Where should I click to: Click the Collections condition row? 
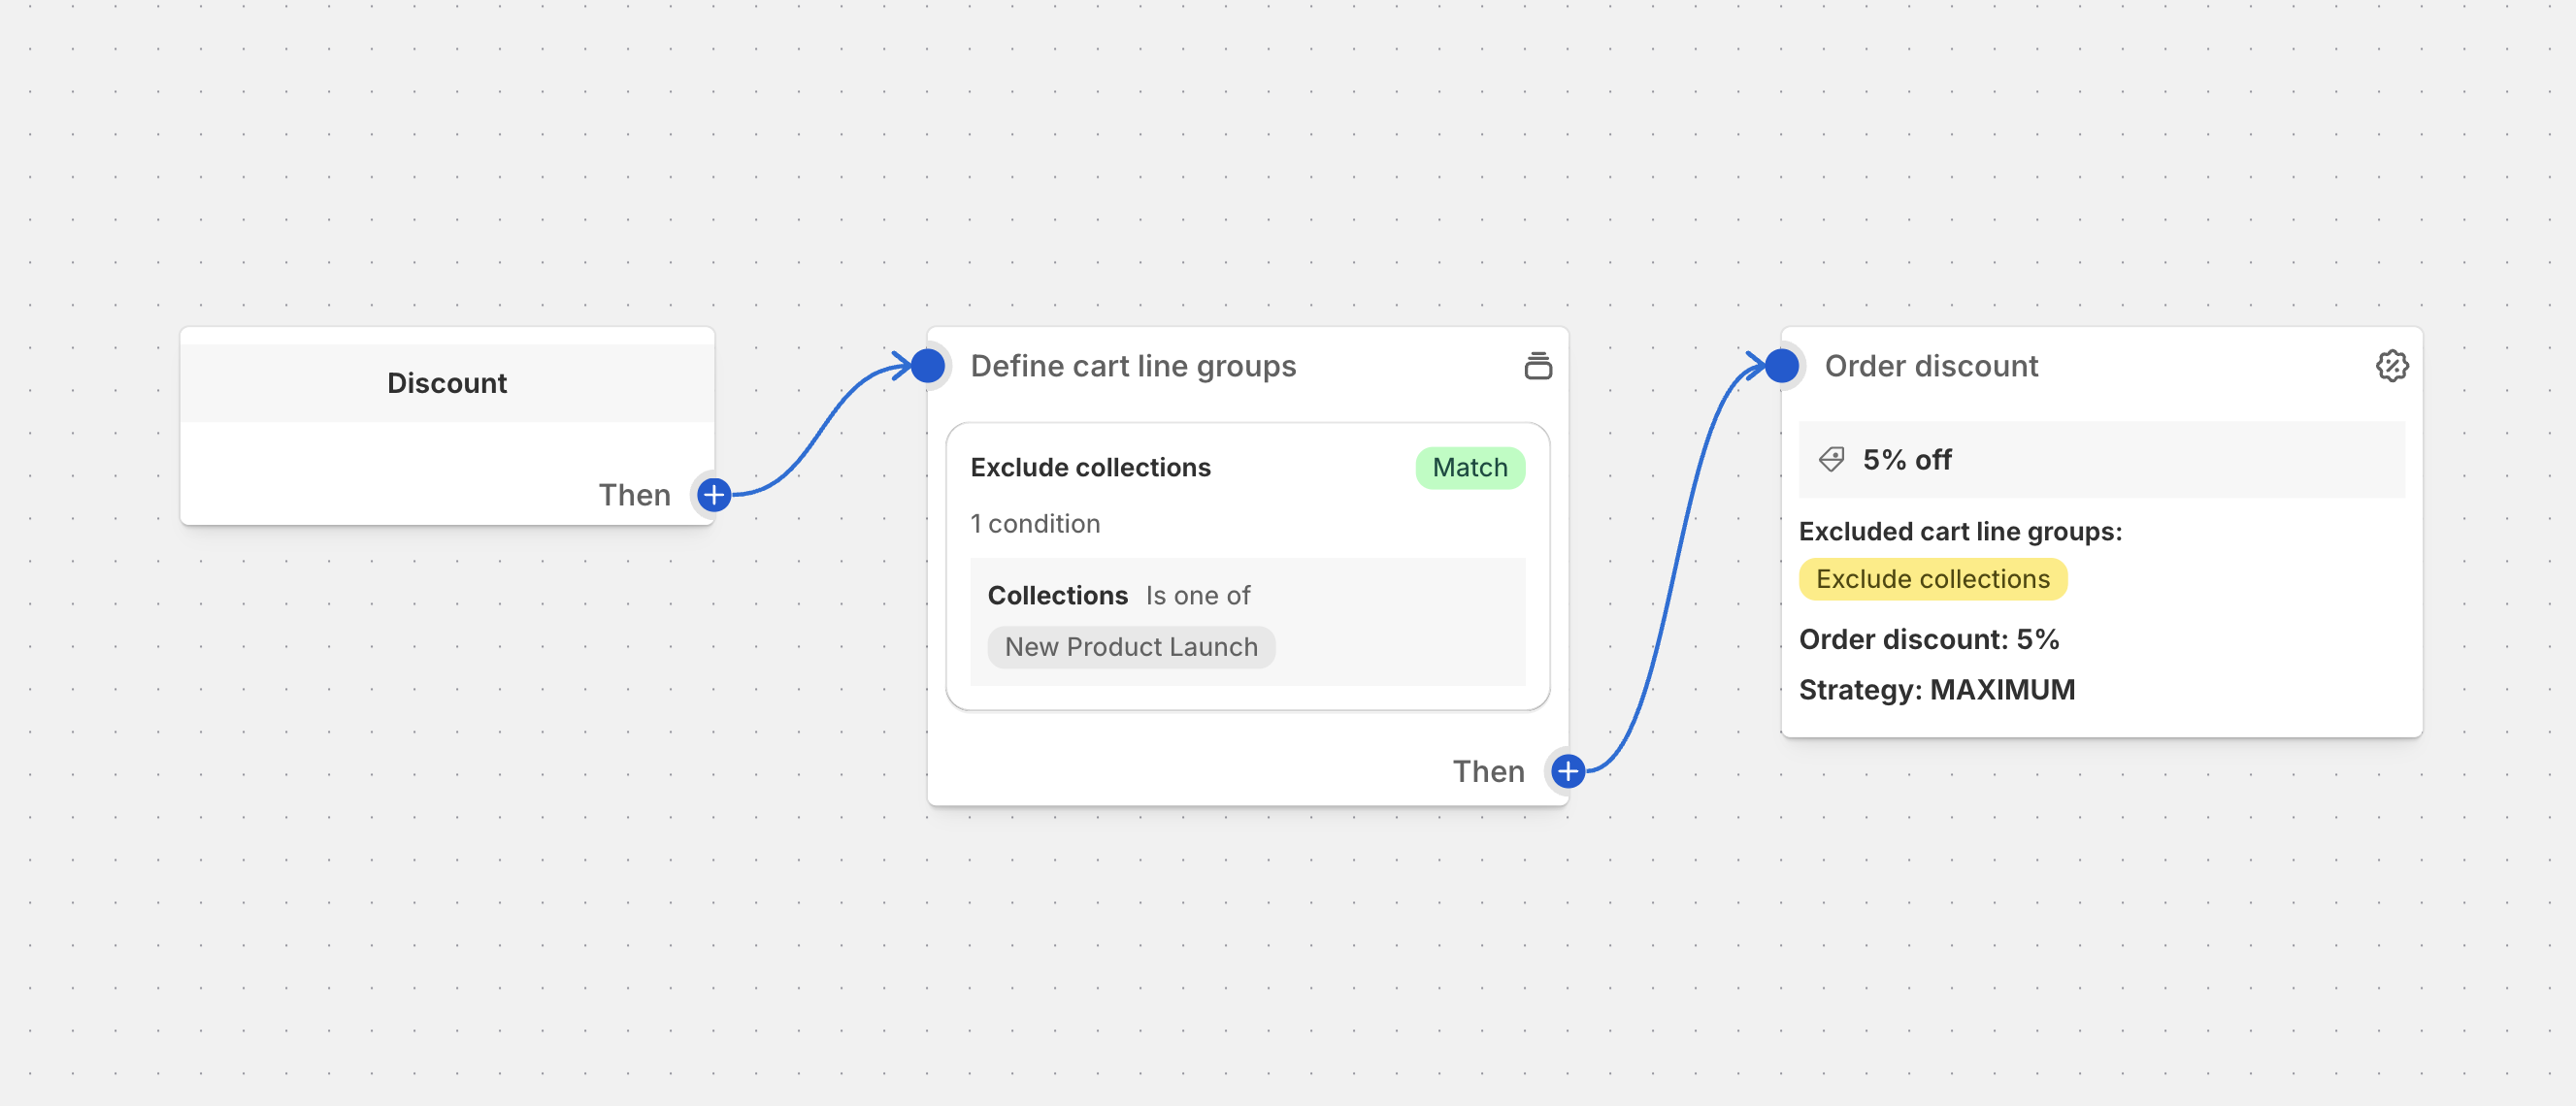tap(1058, 595)
